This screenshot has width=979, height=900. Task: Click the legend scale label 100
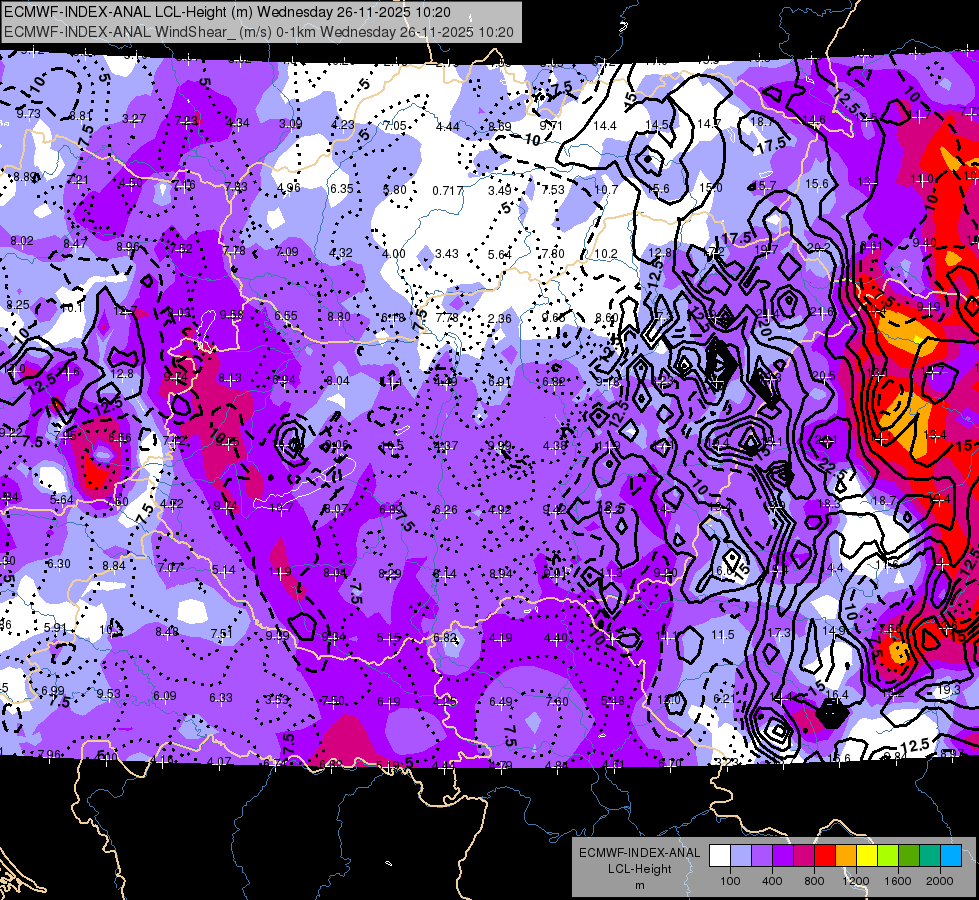pyautogui.click(x=730, y=881)
